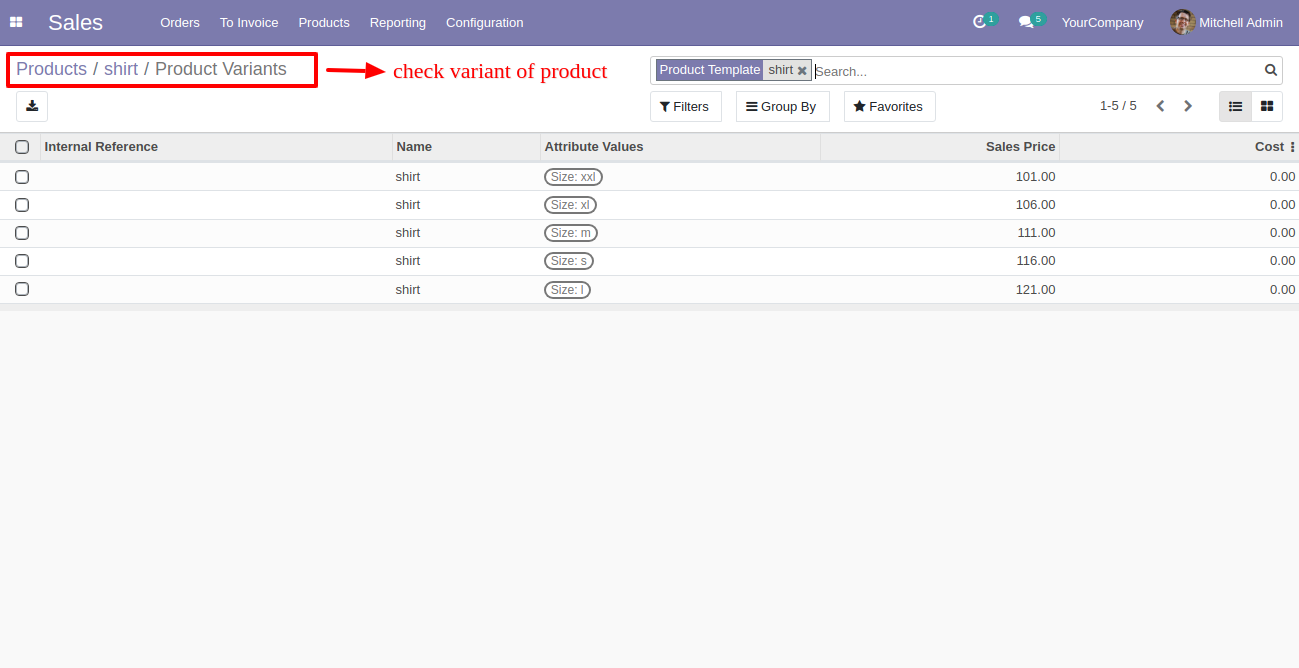The height and width of the screenshot is (668, 1299).
Task: Click the 121.00 sales price
Action: point(1035,290)
